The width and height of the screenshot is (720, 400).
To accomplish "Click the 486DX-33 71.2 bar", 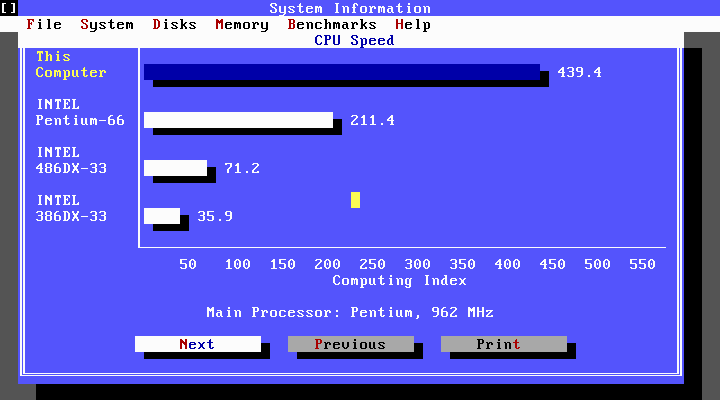I will click(x=175, y=168).
